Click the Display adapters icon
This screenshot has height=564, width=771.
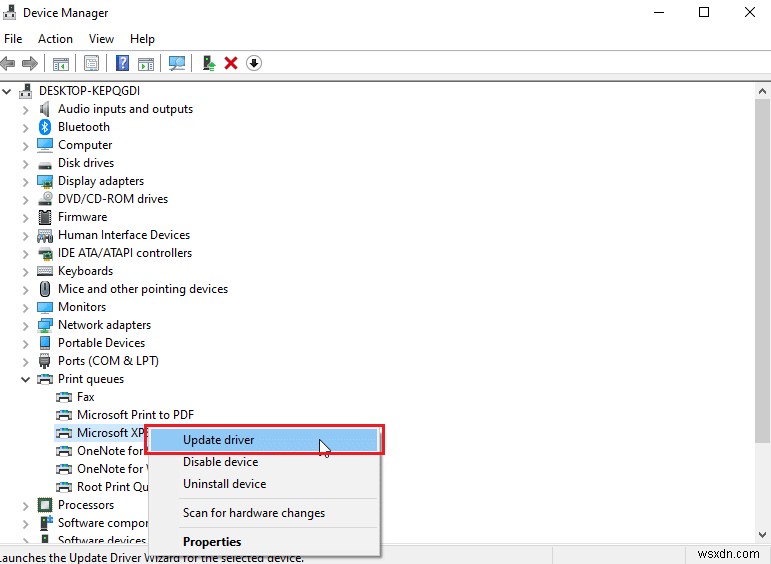click(x=45, y=181)
